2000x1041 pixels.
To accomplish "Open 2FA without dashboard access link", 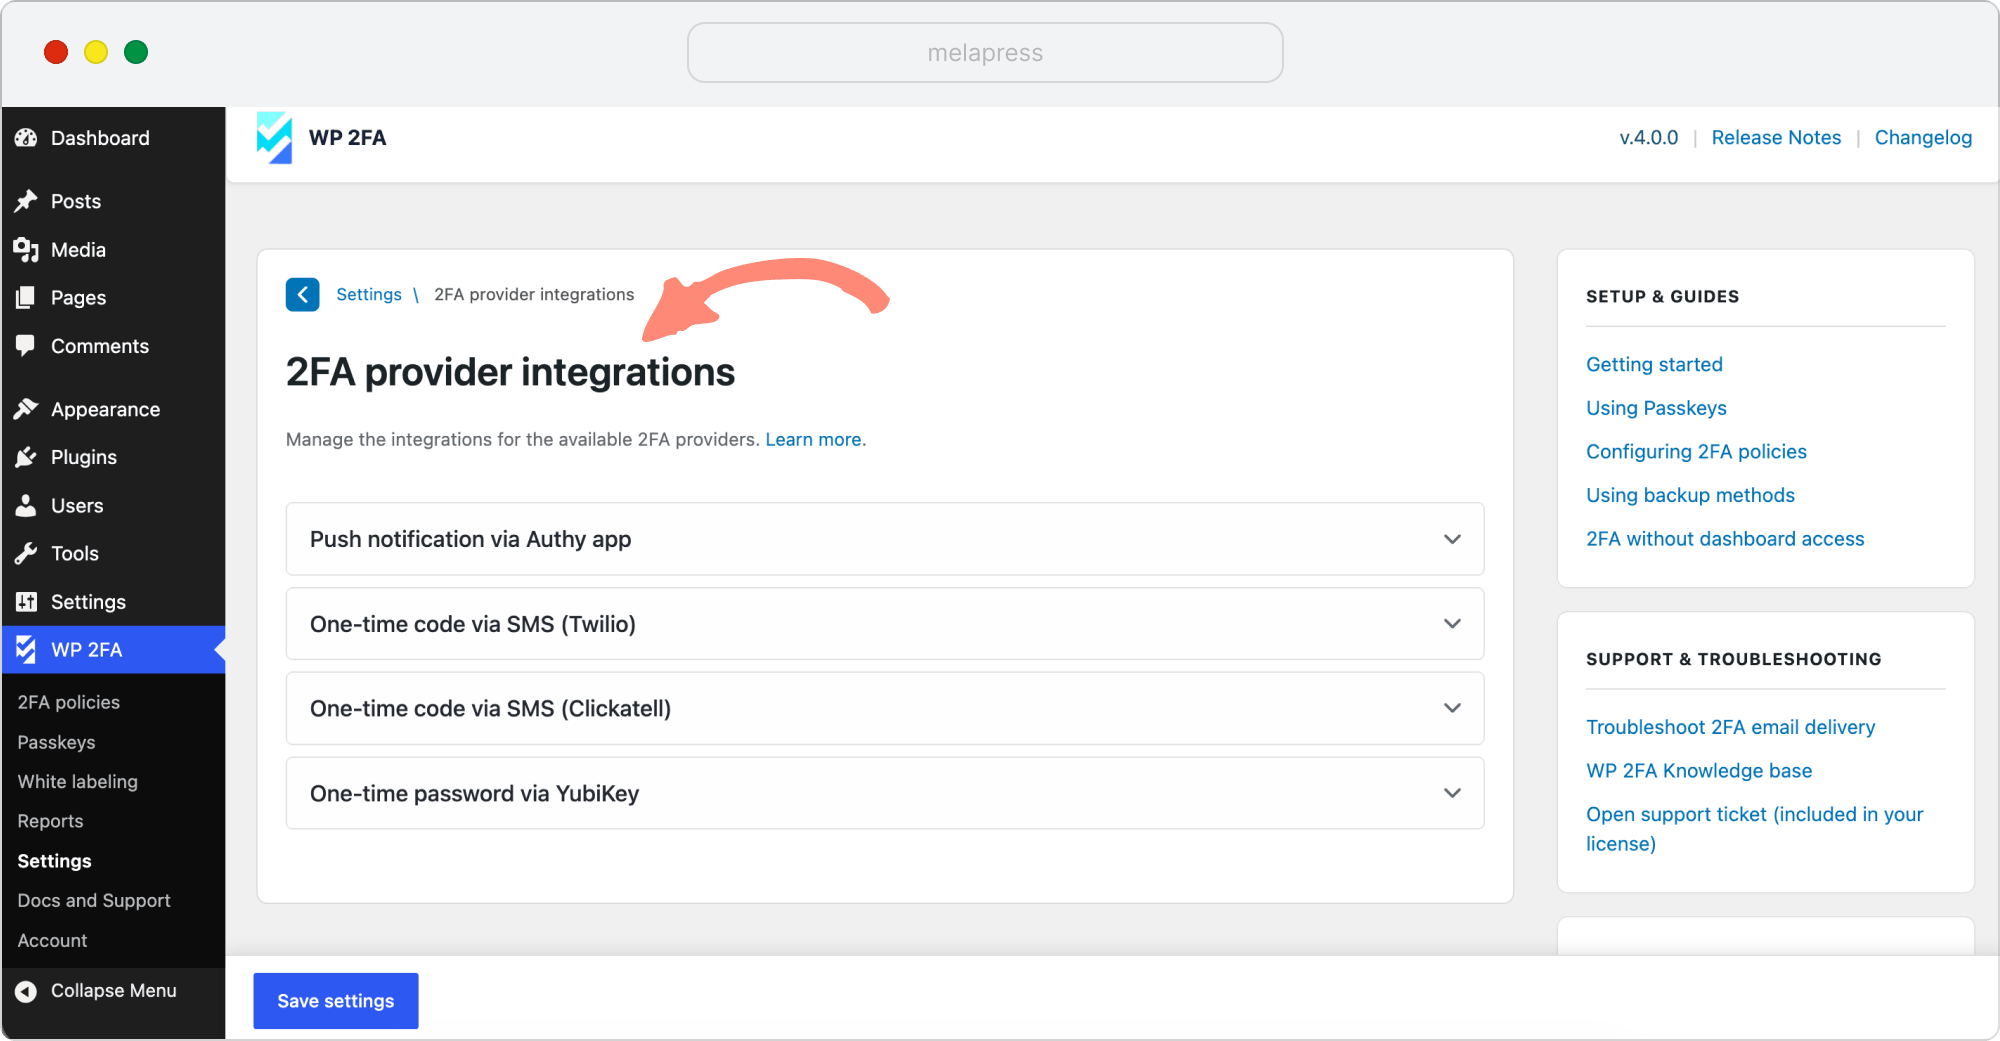I will pos(1725,539).
